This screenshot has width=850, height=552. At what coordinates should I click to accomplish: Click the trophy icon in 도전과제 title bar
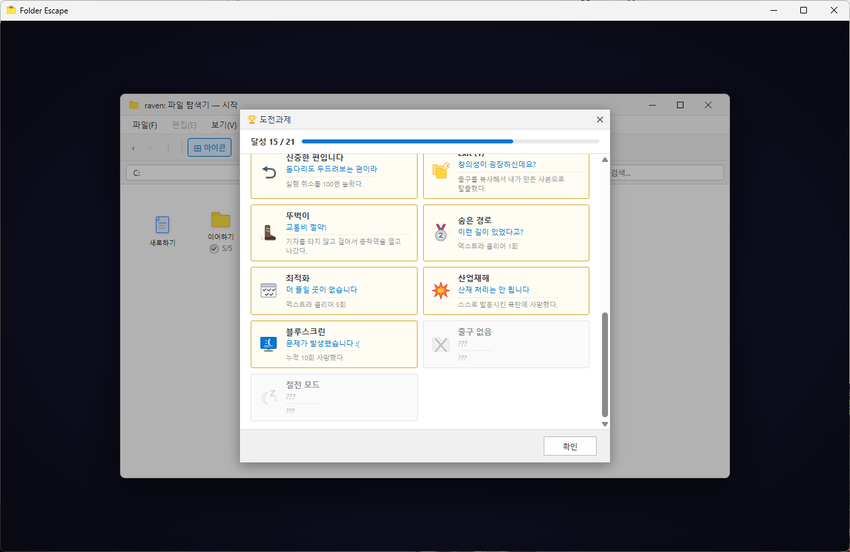(252, 119)
